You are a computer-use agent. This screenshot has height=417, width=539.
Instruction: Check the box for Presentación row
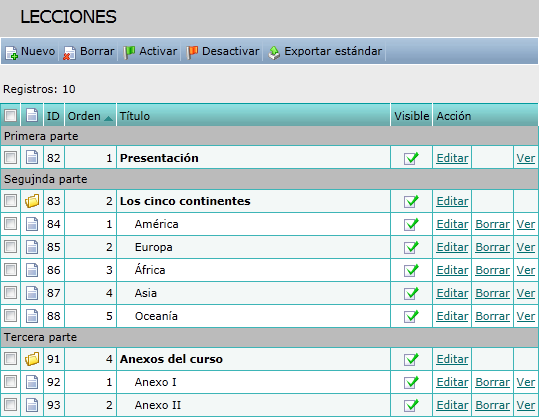10,158
